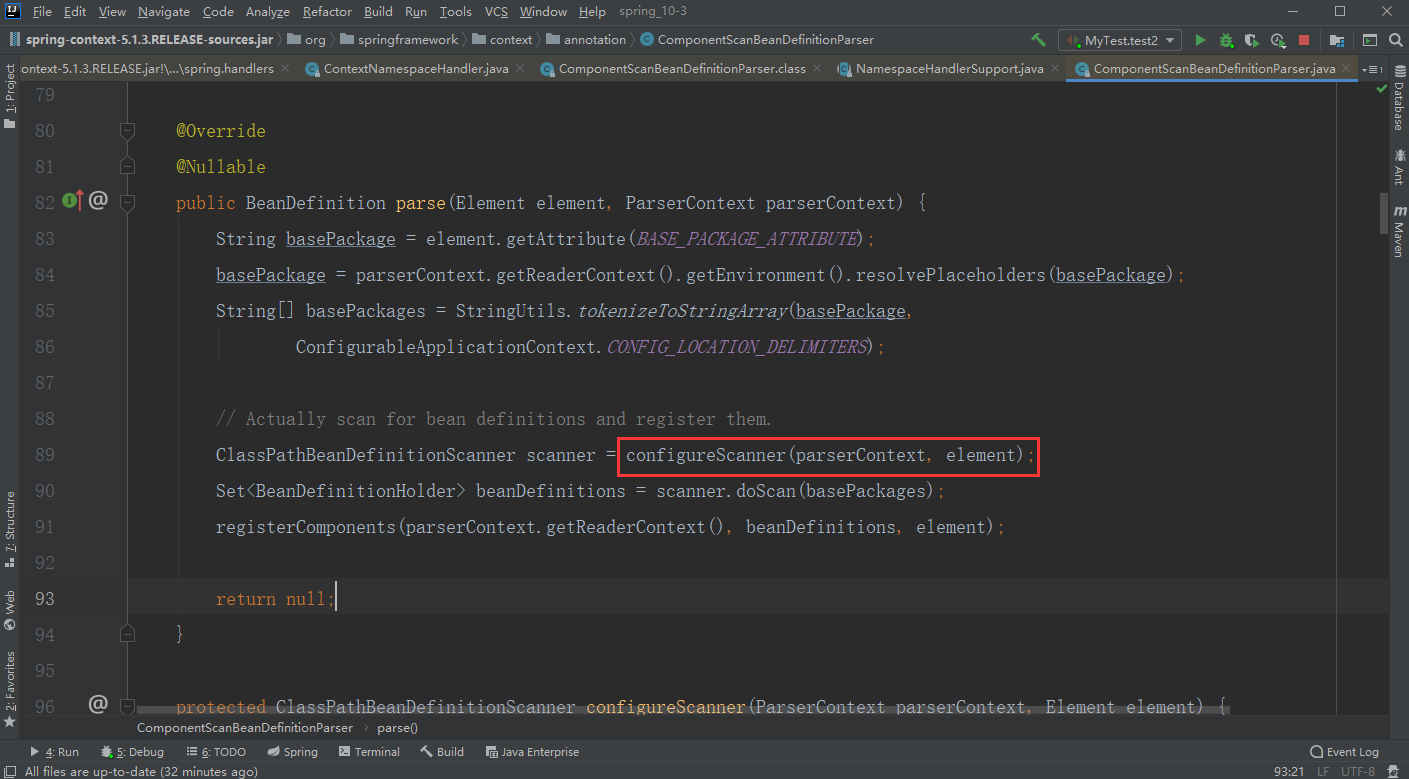Open Project Structure toolbar icon

1337,40
